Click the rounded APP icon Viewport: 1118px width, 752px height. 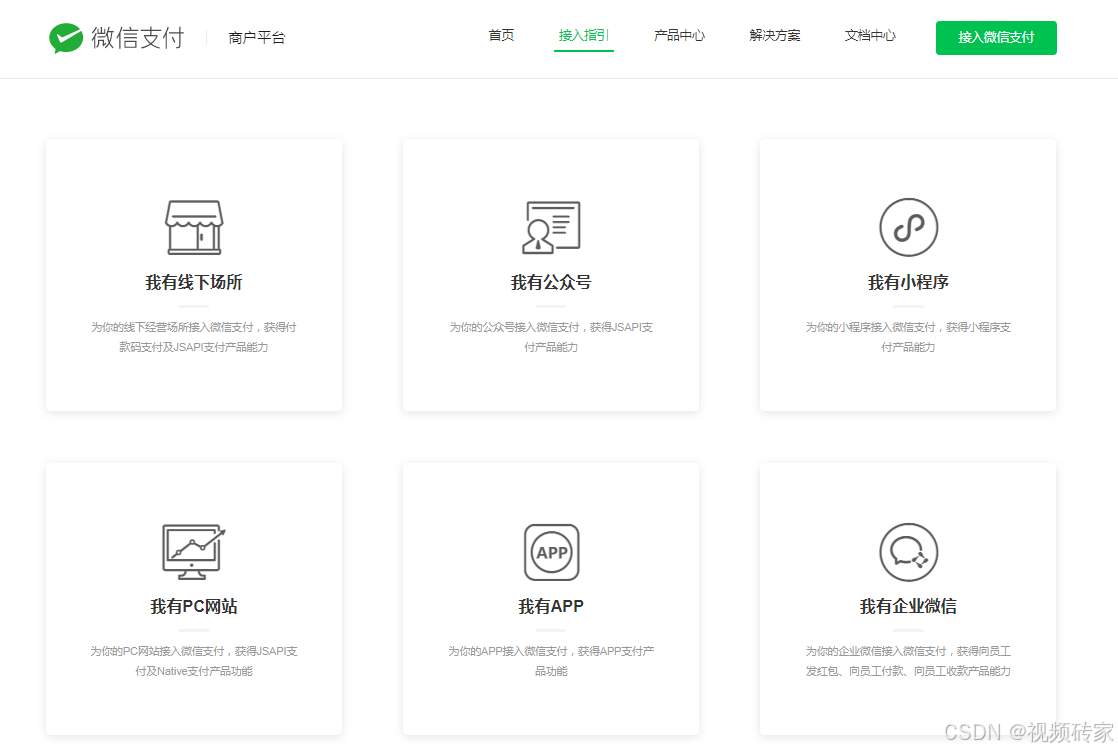point(551,552)
